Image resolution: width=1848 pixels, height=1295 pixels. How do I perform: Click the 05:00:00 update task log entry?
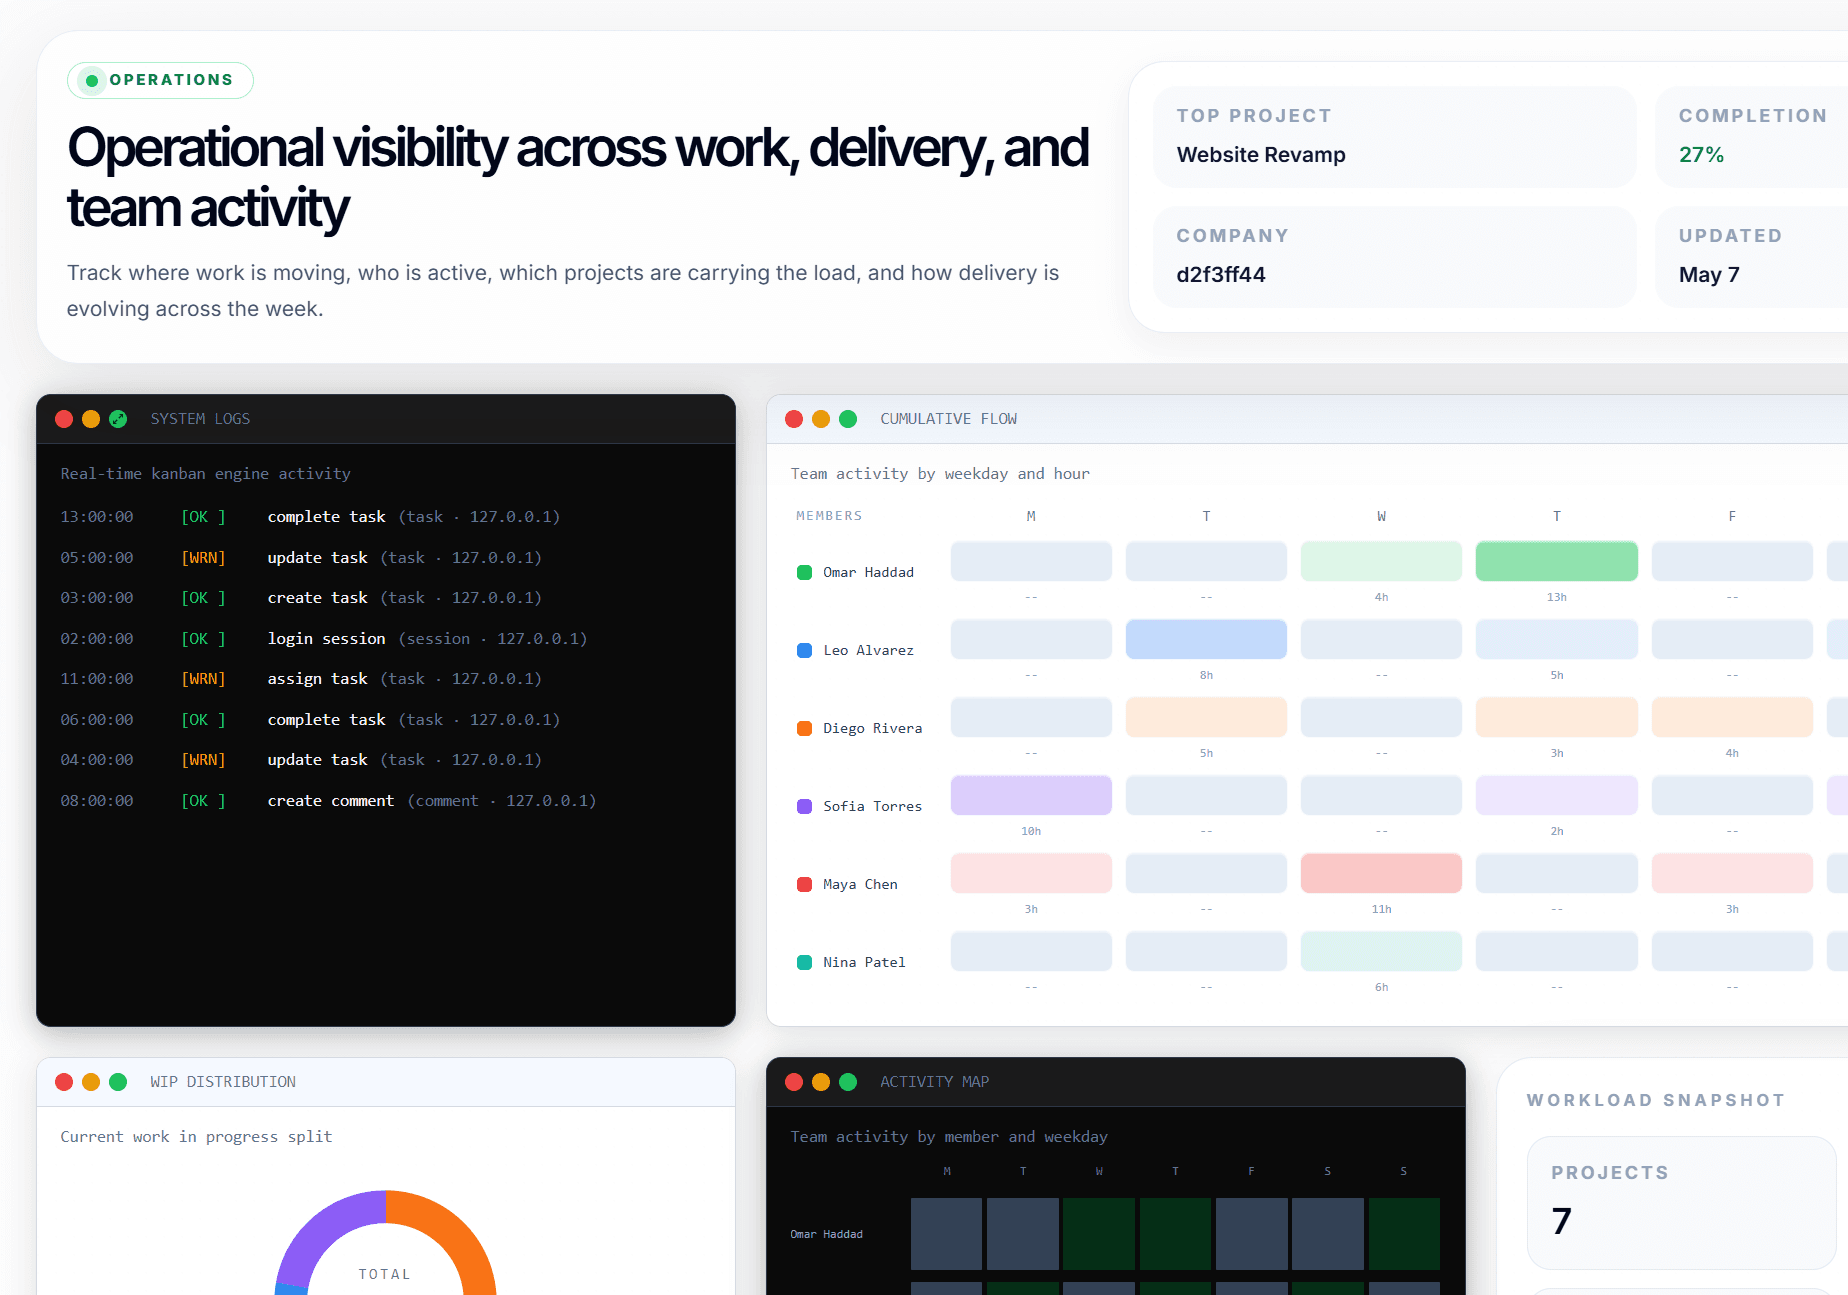[386, 558]
